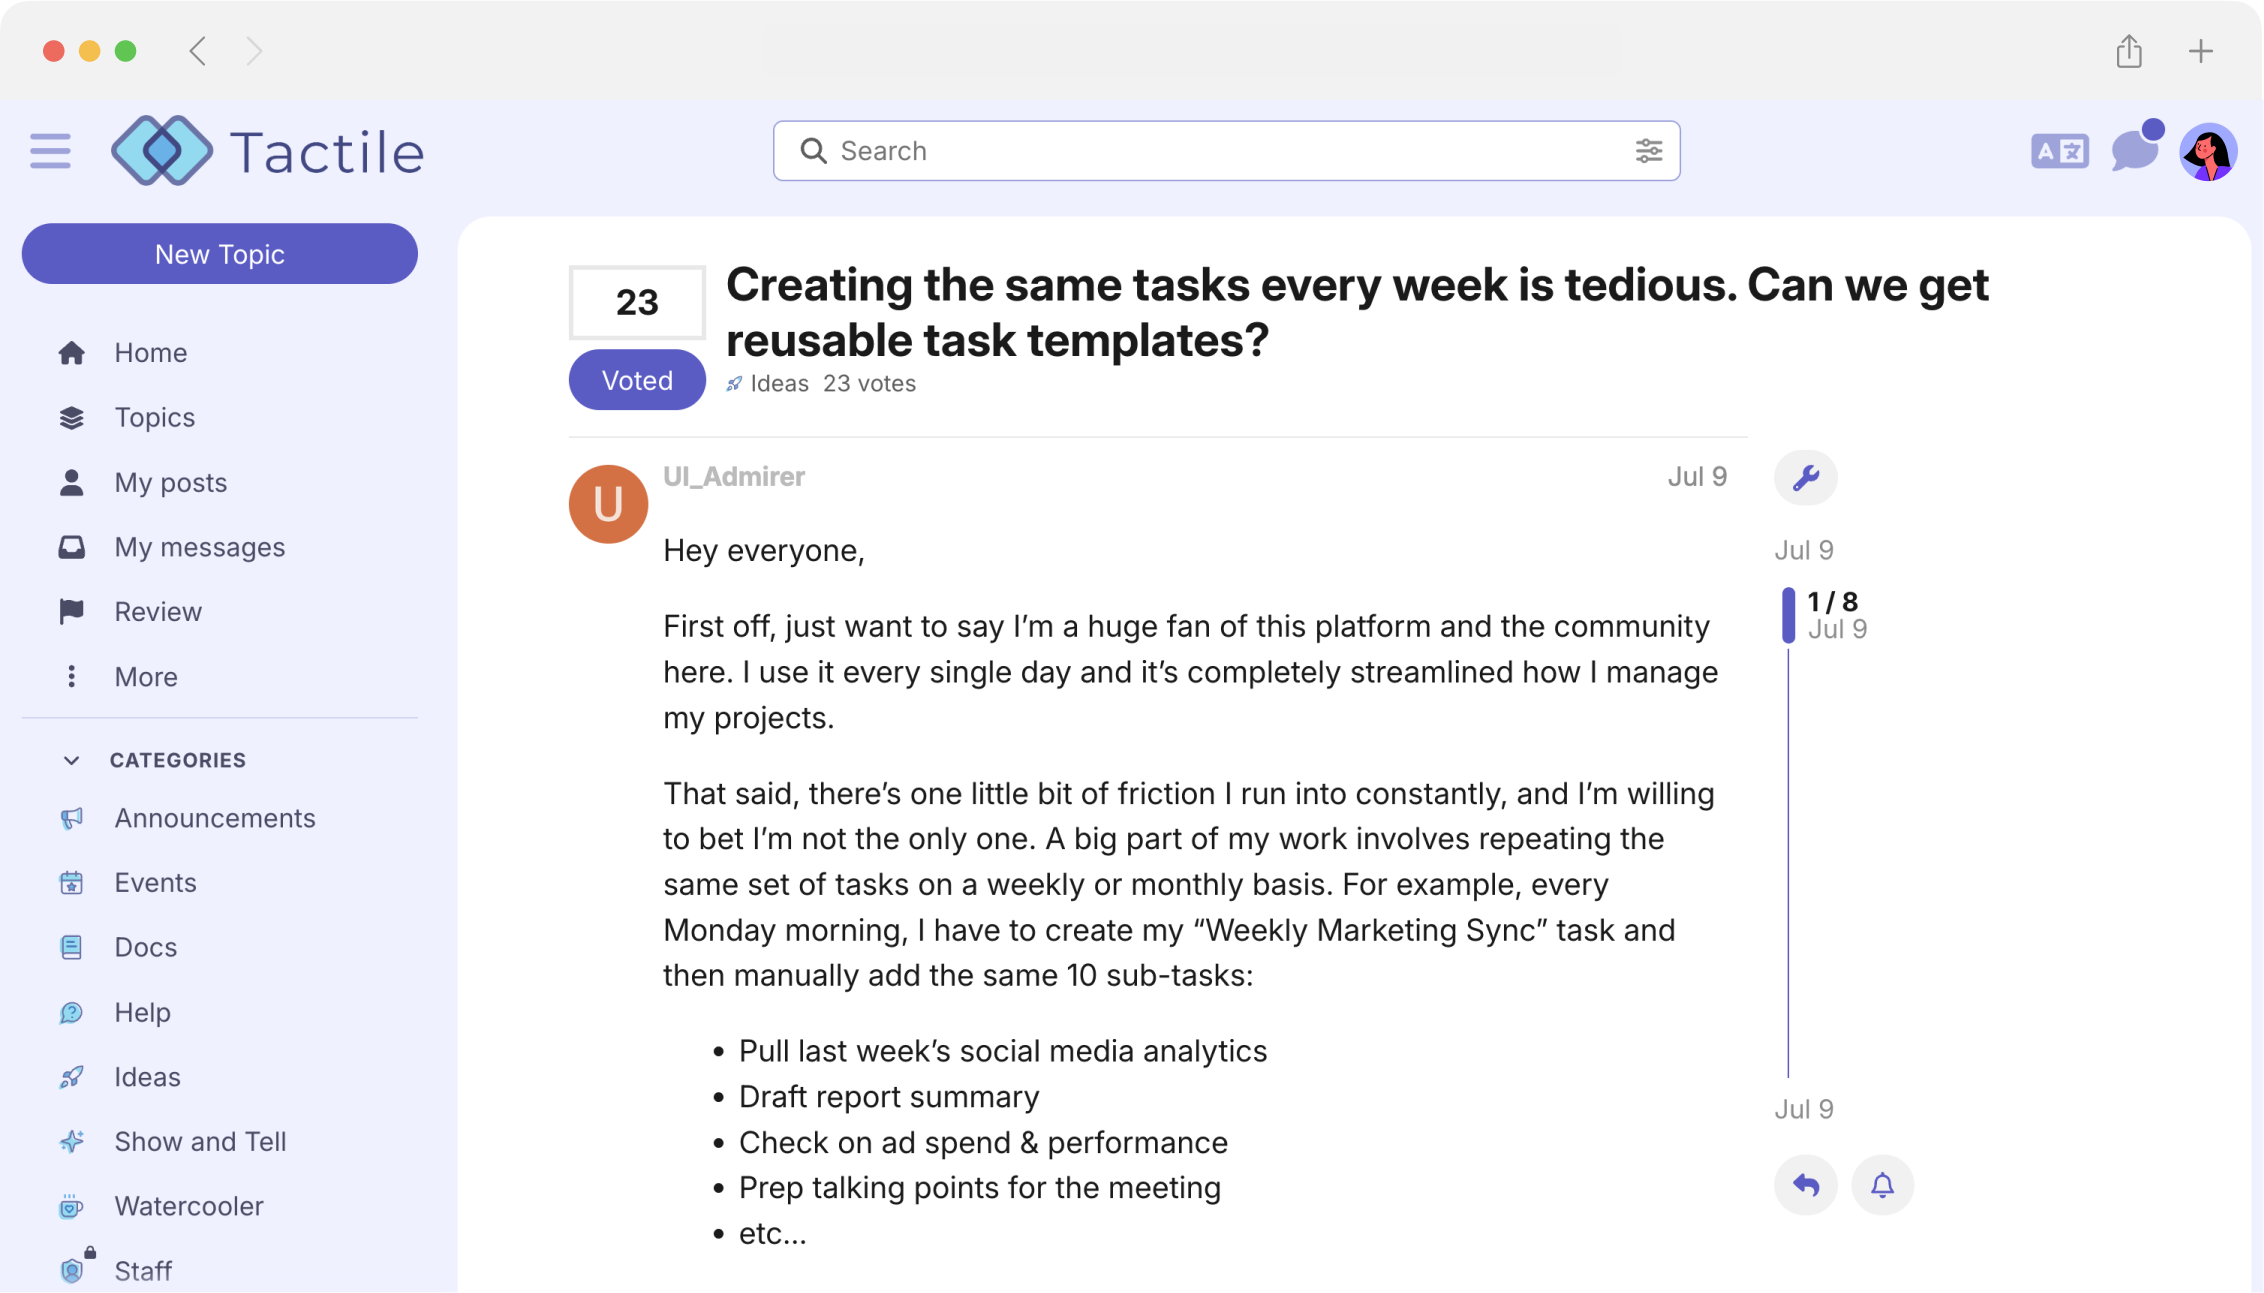Toggle the hamburger sidebar menu
This screenshot has width=2264, height=1293.
coord(50,150)
